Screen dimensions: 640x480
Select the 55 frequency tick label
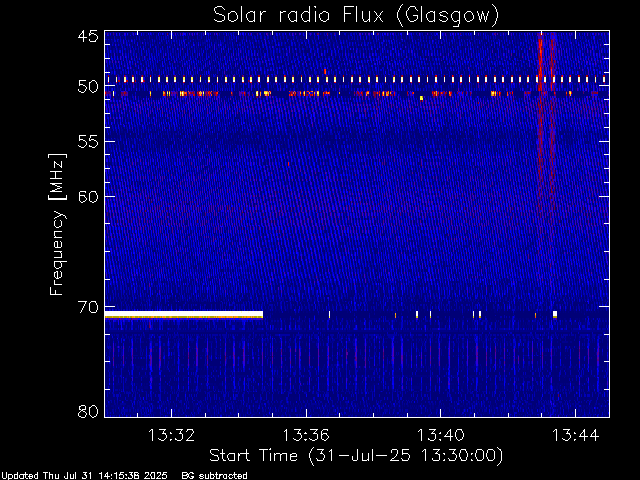(x=88, y=142)
